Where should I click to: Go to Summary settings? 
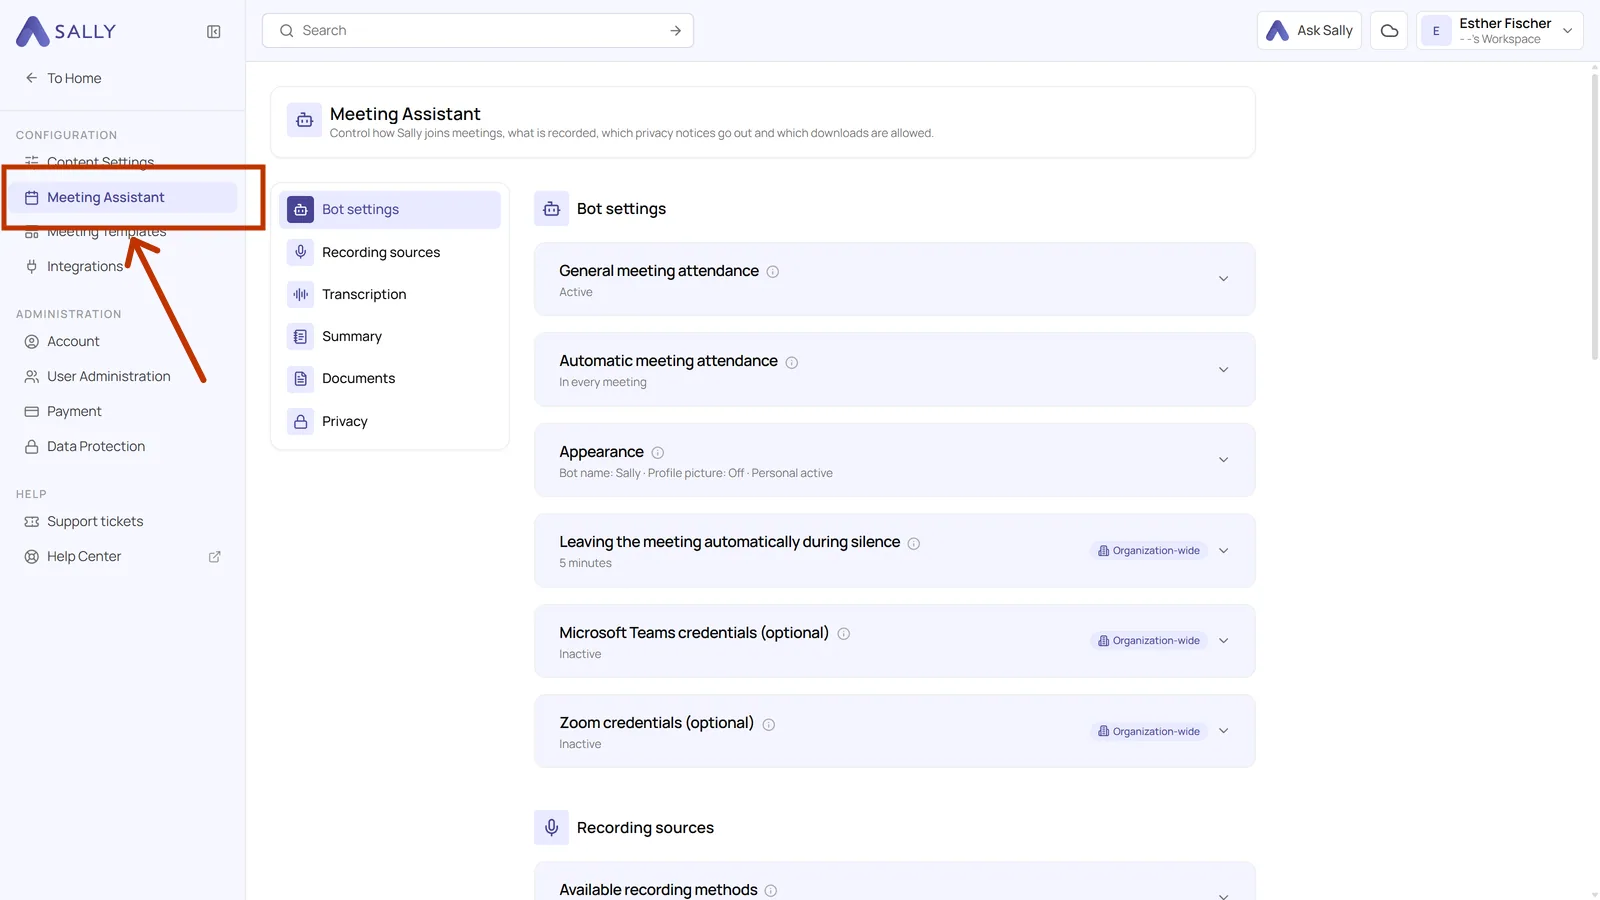390,337
